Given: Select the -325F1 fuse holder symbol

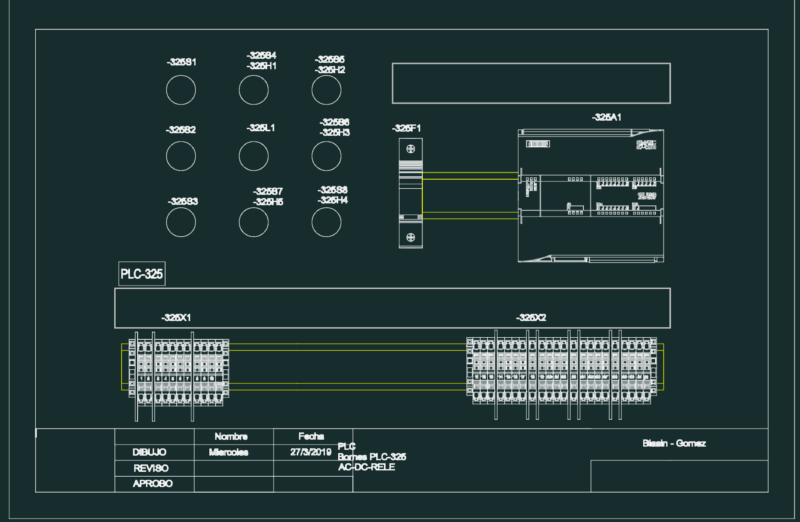Looking at the screenshot, I should (411, 193).
